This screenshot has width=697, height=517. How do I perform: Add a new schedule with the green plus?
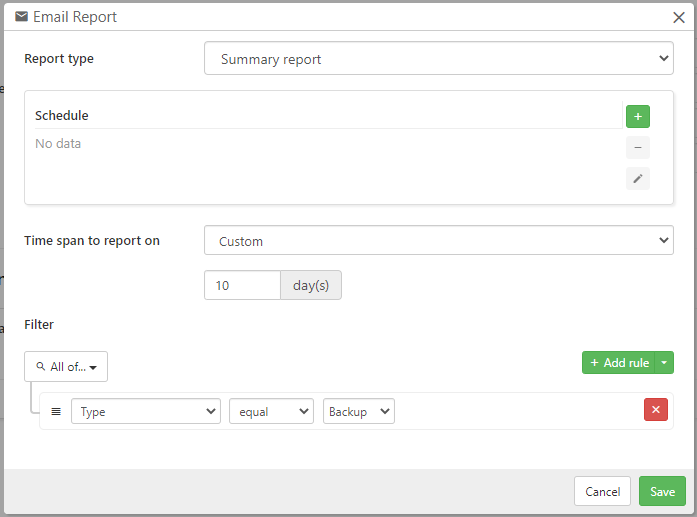tap(637, 116)
